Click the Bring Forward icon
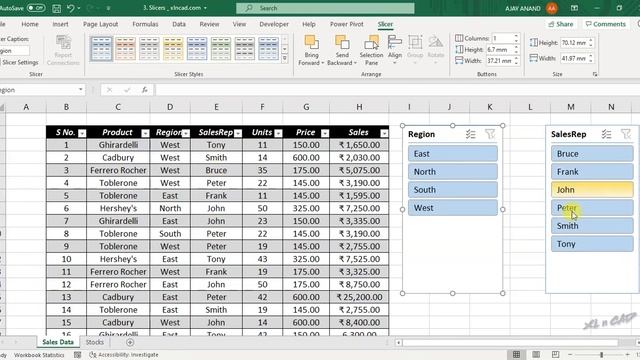The height and width of the screenshot is (360, 640). [x=311, y=42]
